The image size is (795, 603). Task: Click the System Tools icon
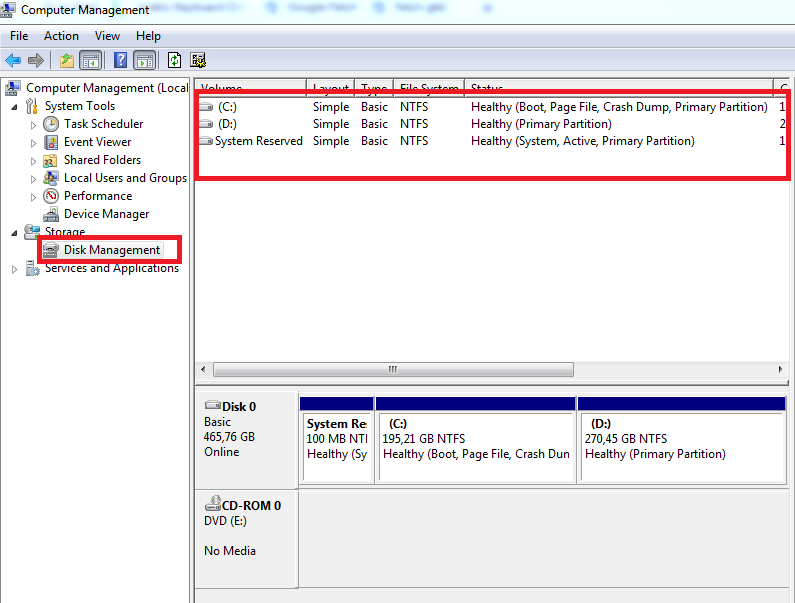[32, 106]
